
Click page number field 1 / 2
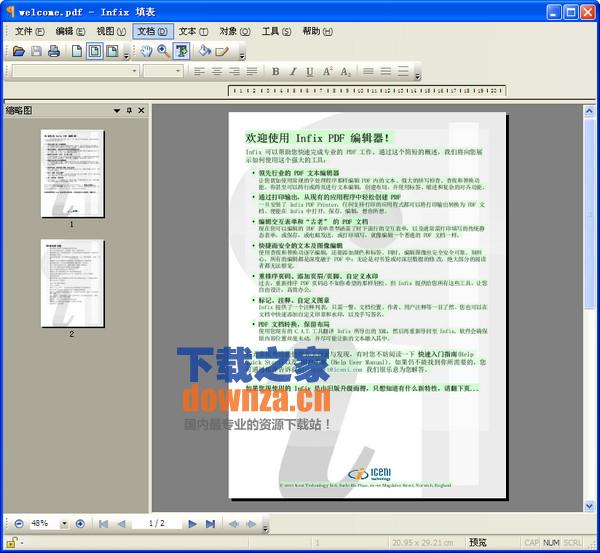click(x=157, y=523)
